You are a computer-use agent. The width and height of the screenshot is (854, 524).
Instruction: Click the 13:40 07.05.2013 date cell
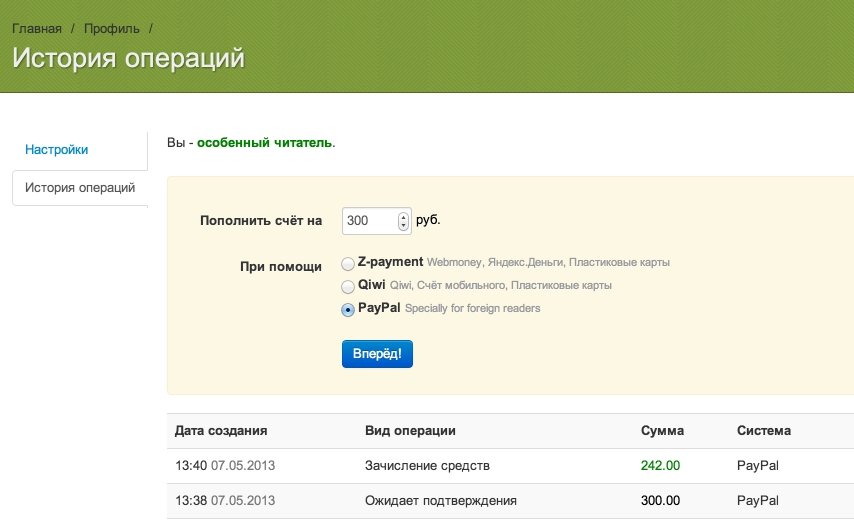[225, 466]
